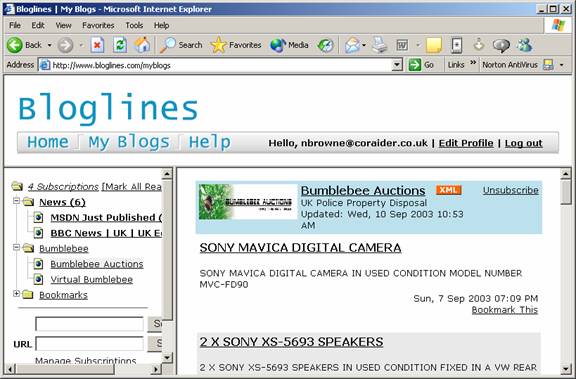Click the search input field above URL
576x379 pixels.
pyautogui.click(x=89, y=324)
